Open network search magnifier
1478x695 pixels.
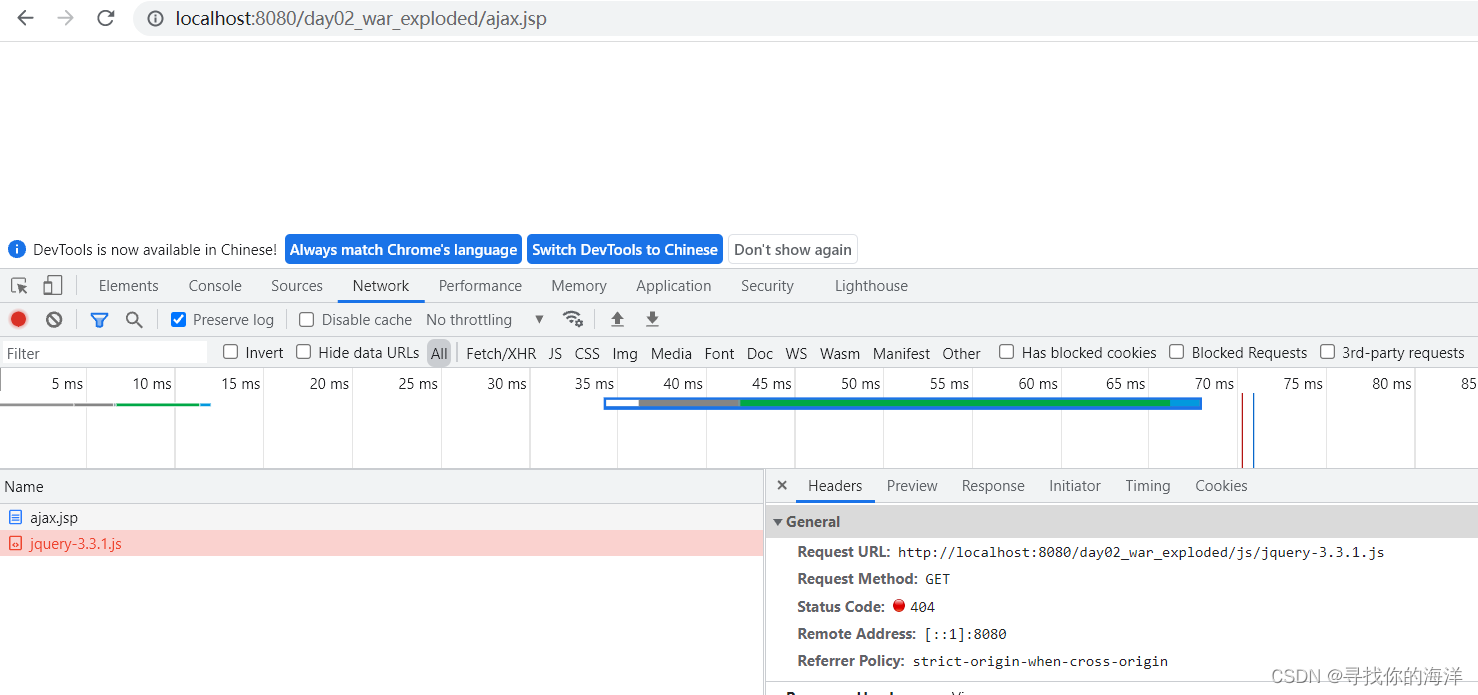[134, 320]
